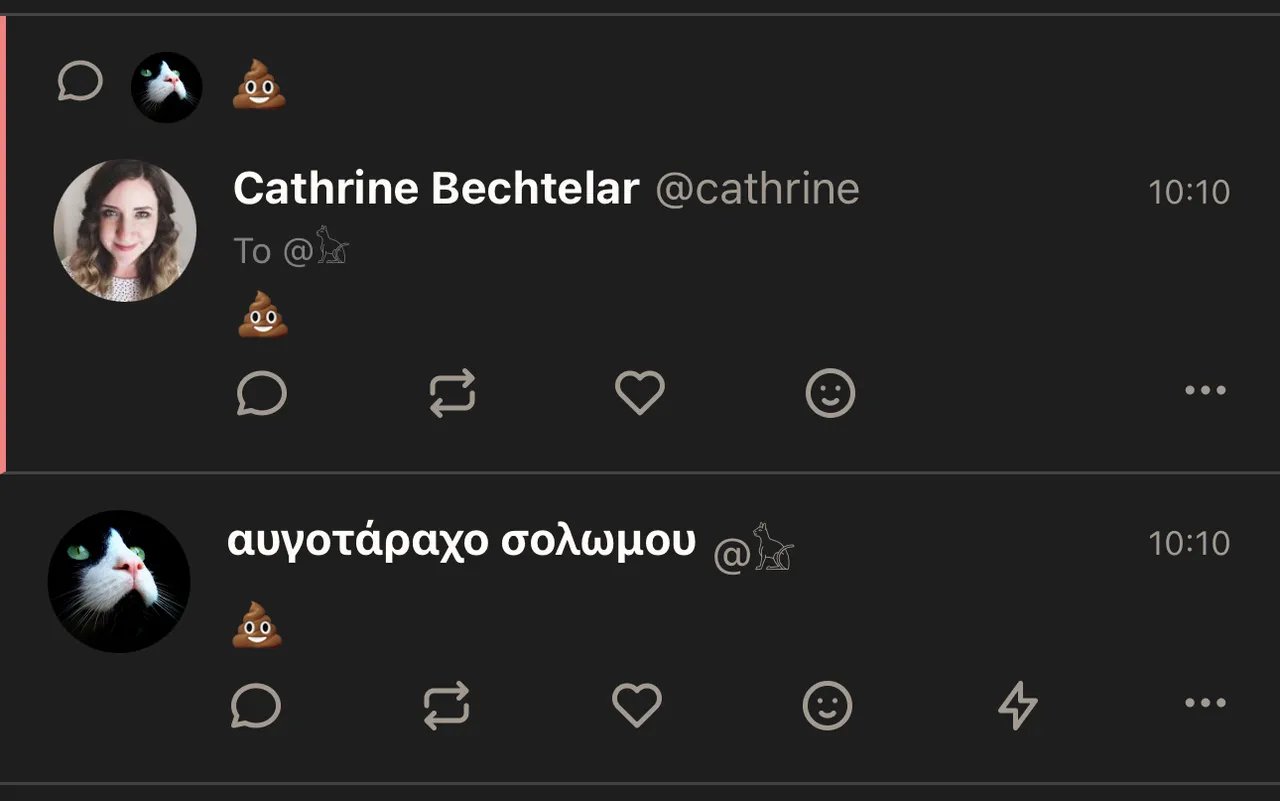This screenshot has width=1280, height=801.
Task: Open more options for Cathrine's post
Action: 1205,391
